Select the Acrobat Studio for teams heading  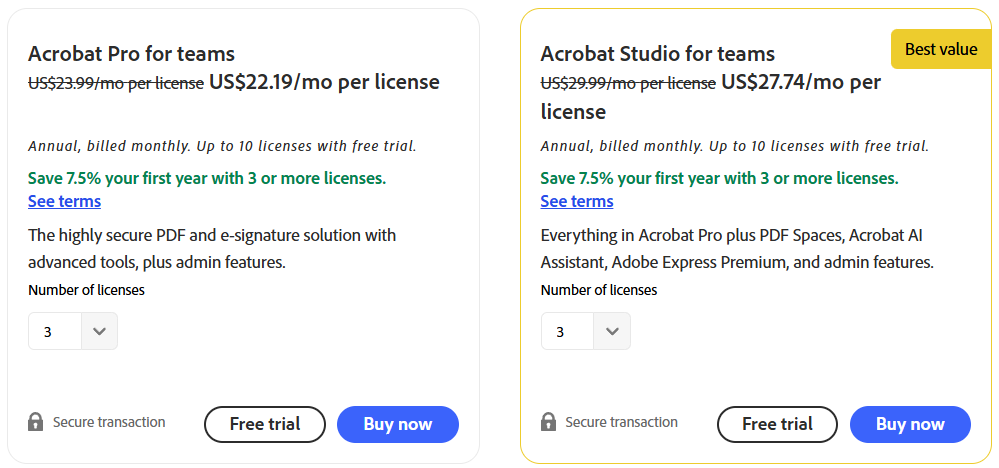(x=657, y=54)
